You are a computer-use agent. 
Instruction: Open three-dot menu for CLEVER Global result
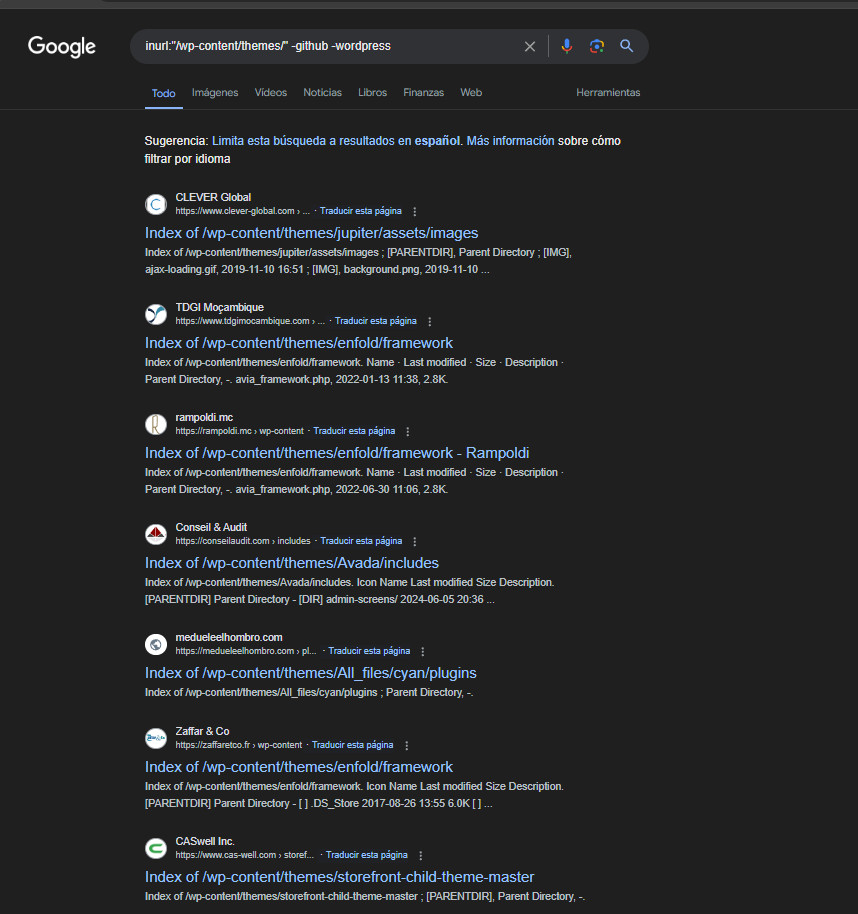[415, 212]
